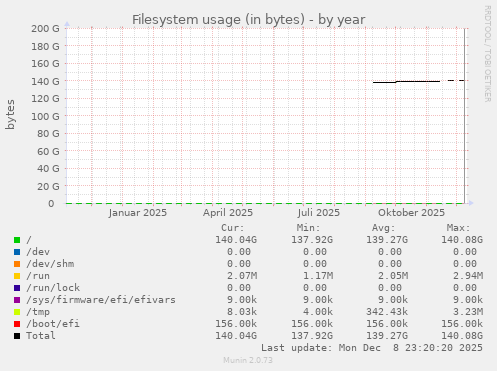497x371 pixels.
Task: Click the 'Total' legend label
Action: (x=41, y=336)
